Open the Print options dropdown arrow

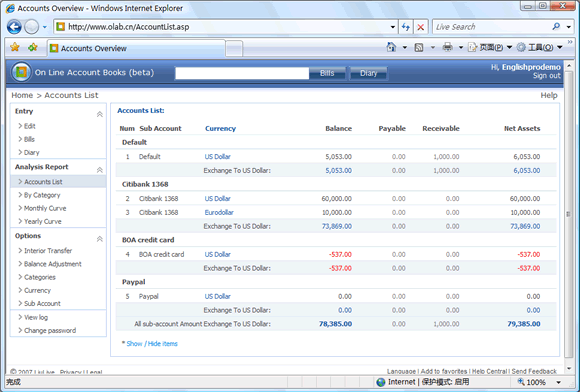pos(461,48)
